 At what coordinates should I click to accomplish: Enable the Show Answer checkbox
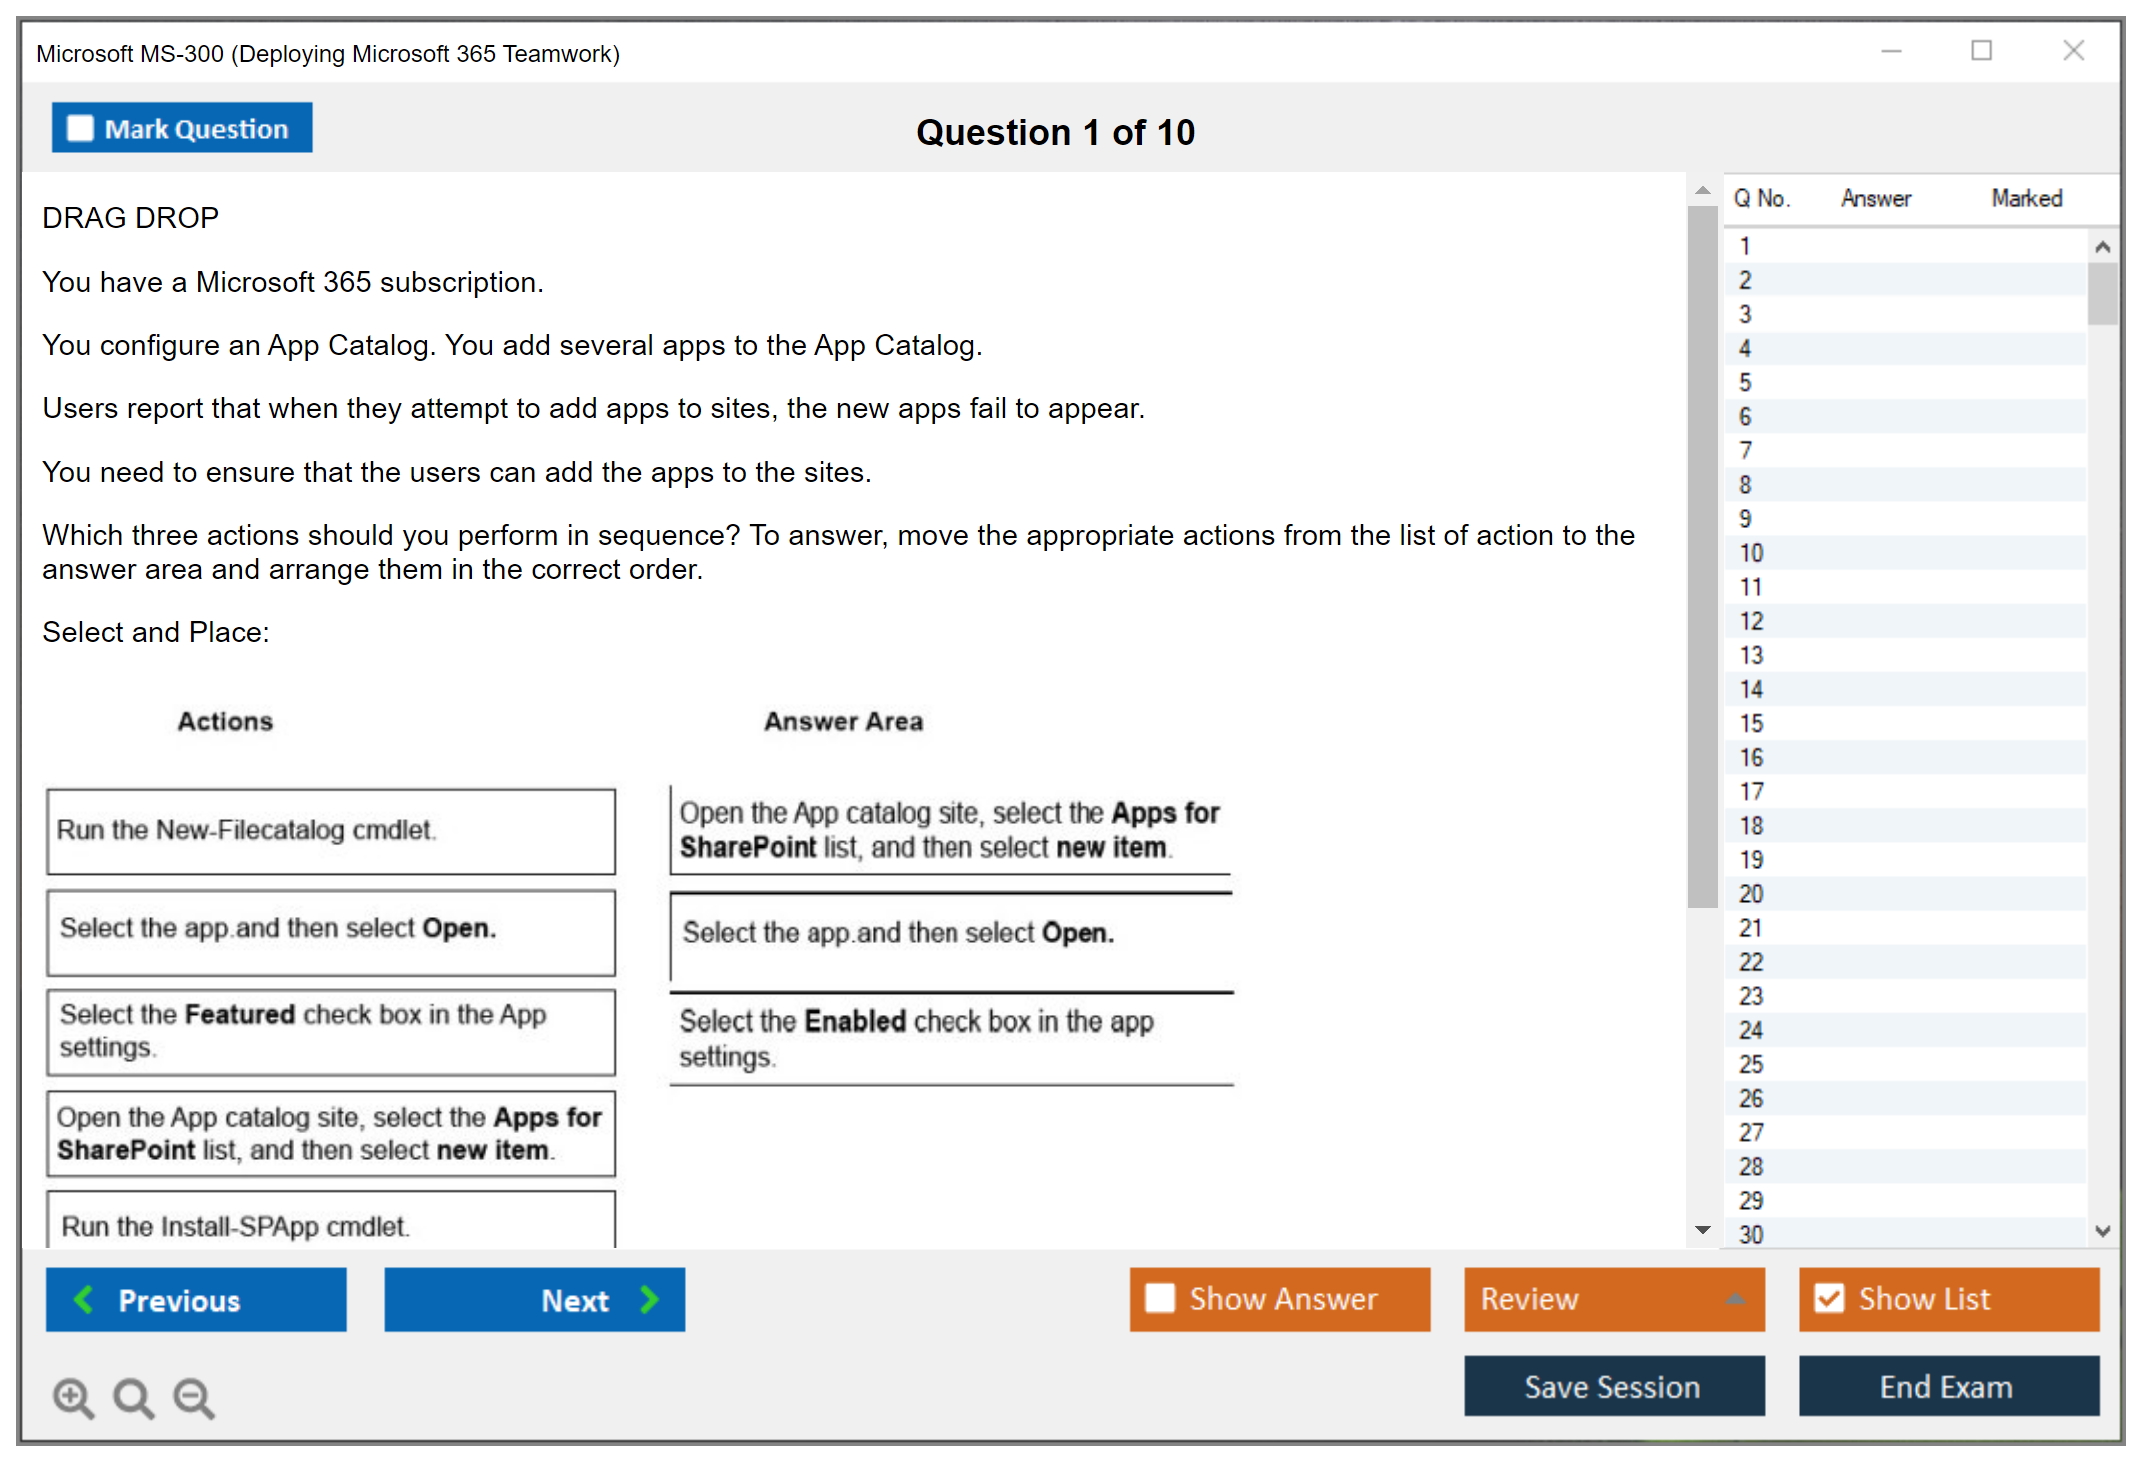pos(1159,1298)
